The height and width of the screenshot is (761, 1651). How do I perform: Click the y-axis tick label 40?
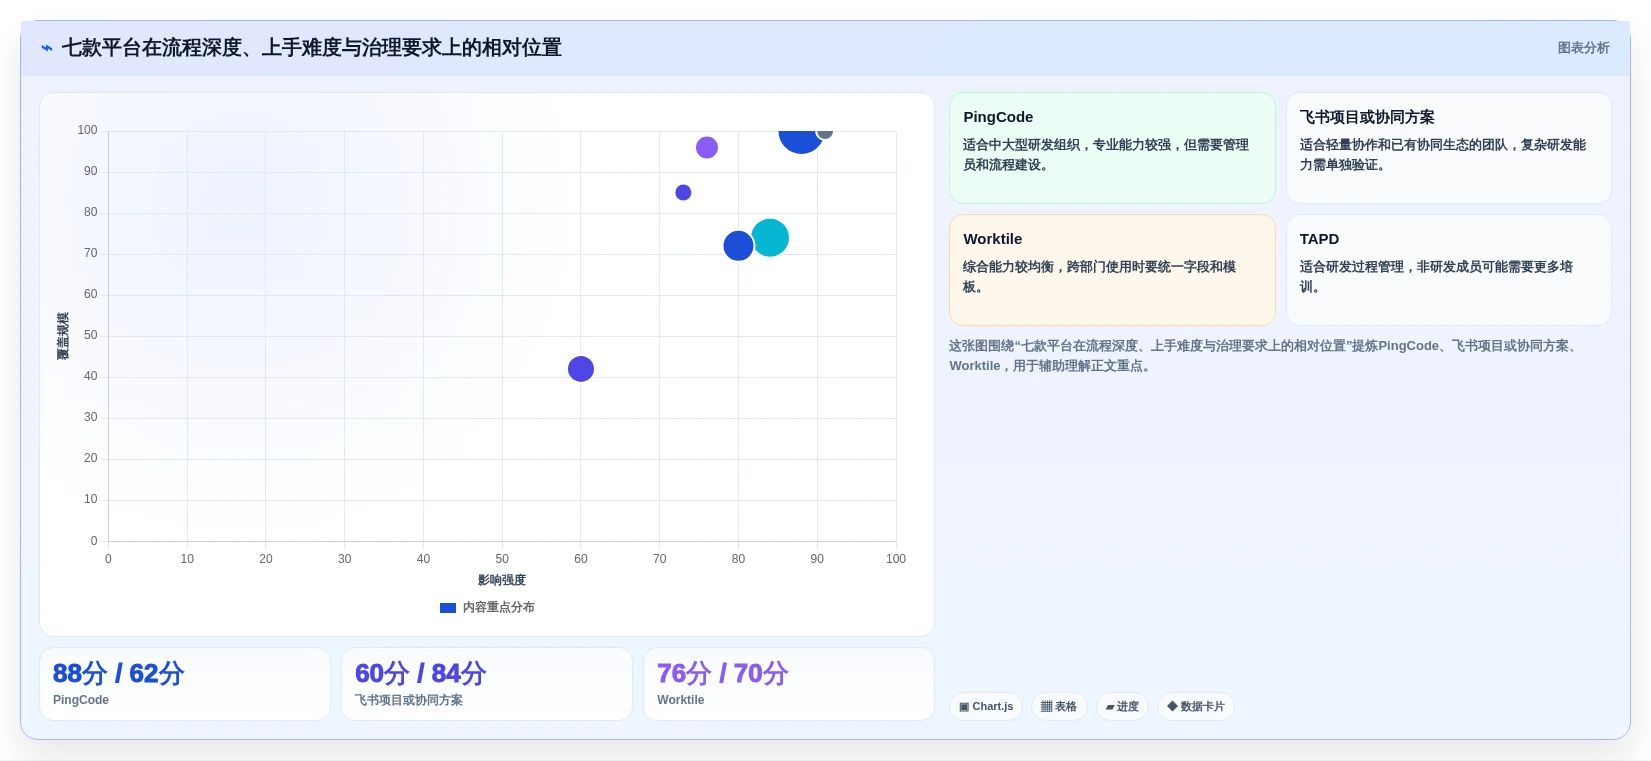coord(91,376)
